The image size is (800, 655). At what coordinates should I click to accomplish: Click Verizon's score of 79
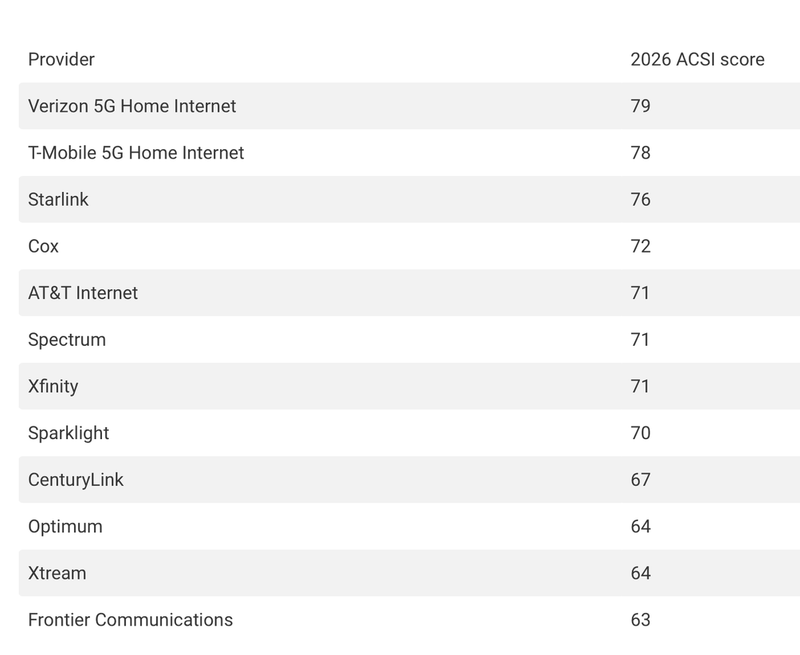(x=640, y=106)
